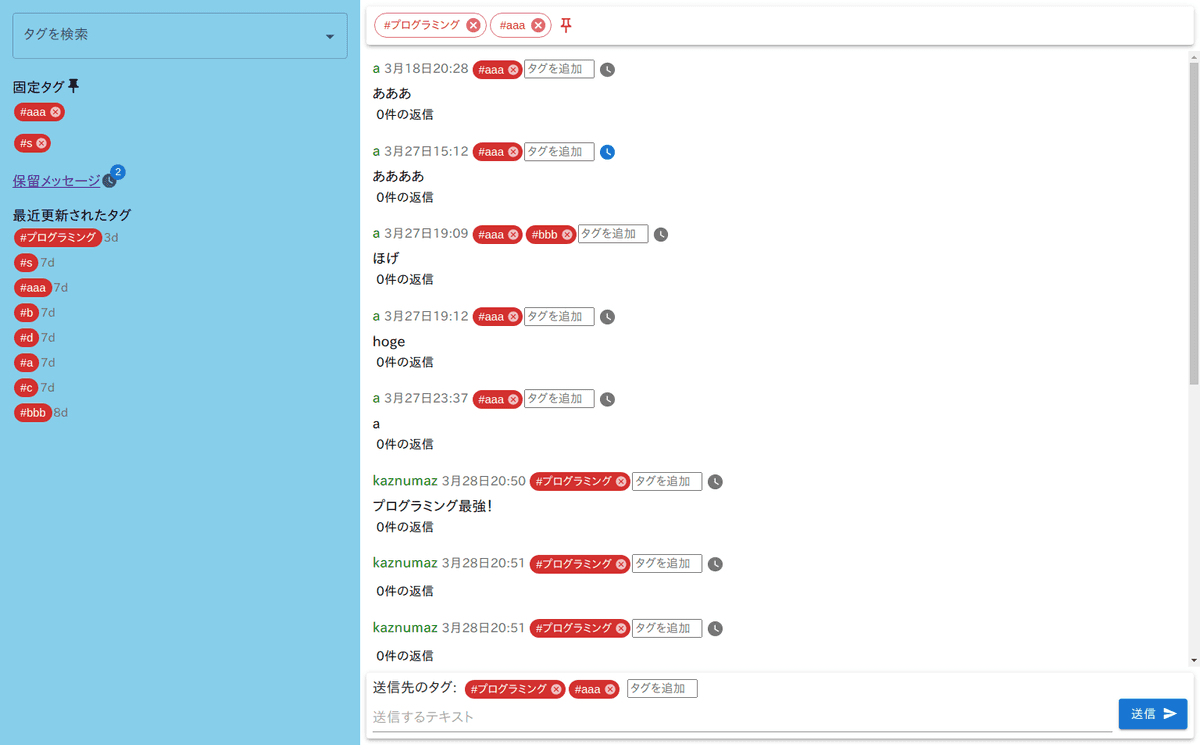This screenshot has height=745, width=1200.
Task: Remove #aaa from the 送信先のタグ row
Action: [x=610, y=689]
